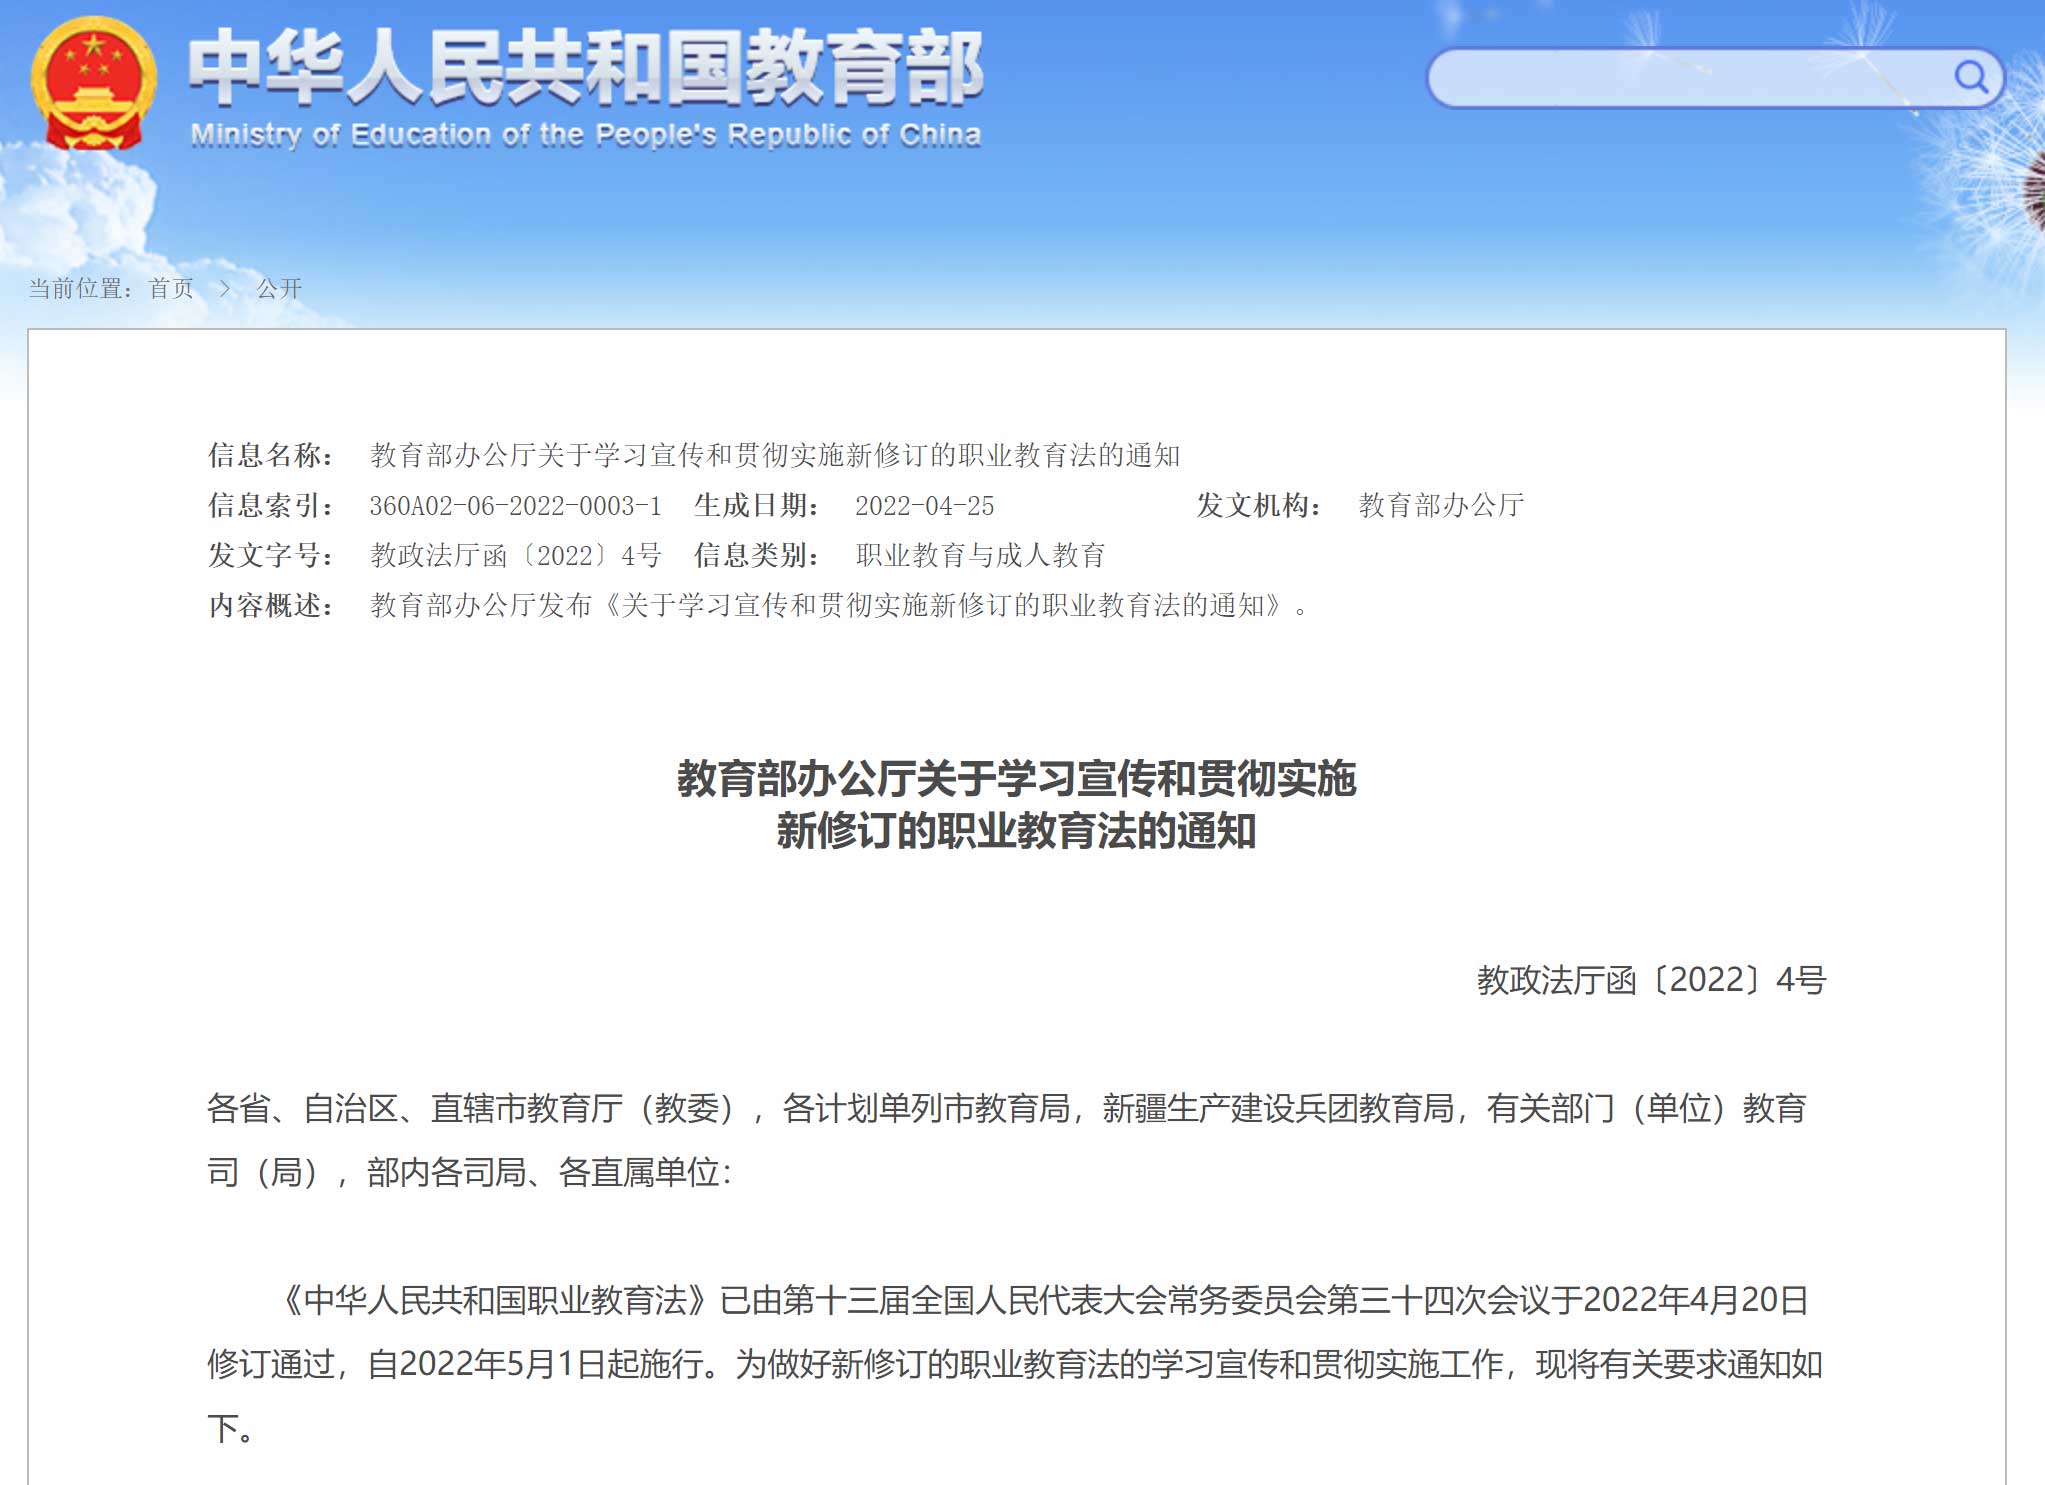This screenshot has width=2045, height=1485.
Task: Click article heading line 教育部办公厅关于学习宣传和贯彻实施
Action: pyautogui.click(x=1017, y=779)
